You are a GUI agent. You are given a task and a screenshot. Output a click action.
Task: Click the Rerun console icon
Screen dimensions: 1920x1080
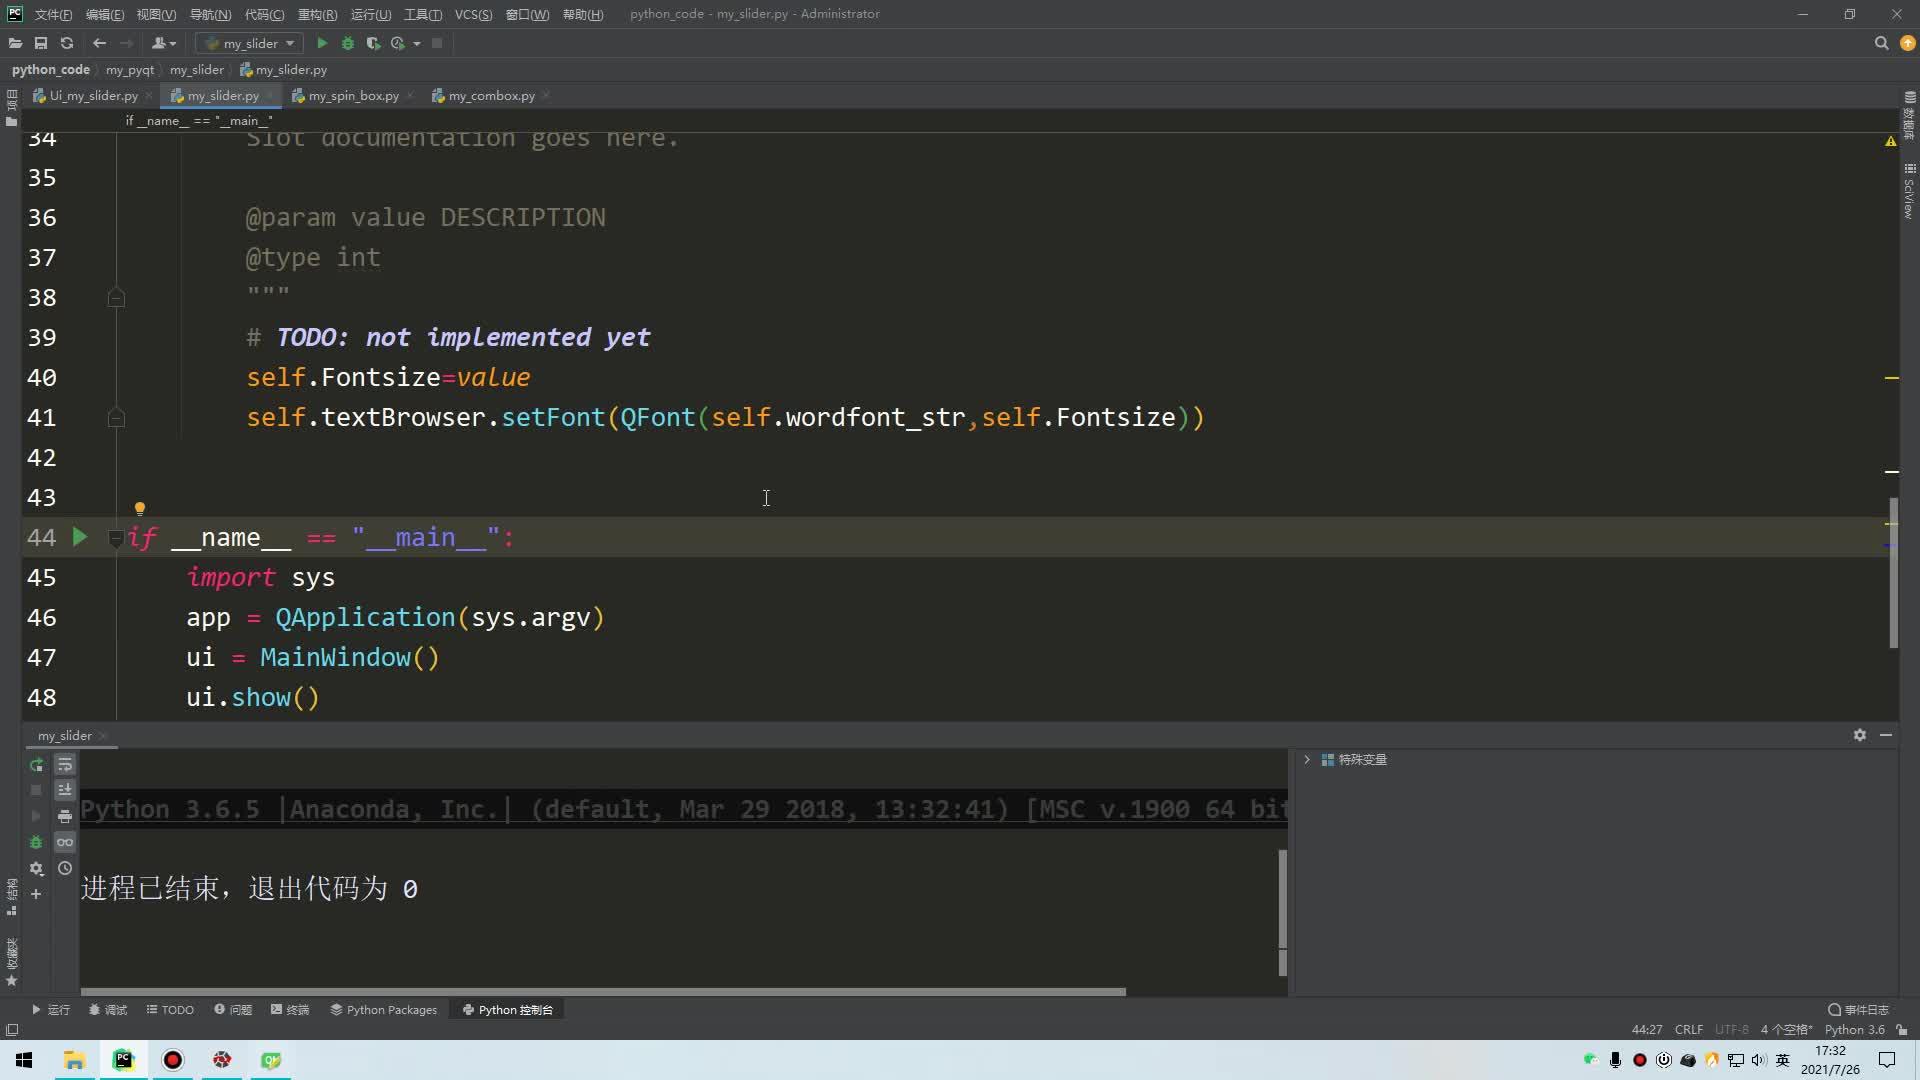(x=36, y=764)
